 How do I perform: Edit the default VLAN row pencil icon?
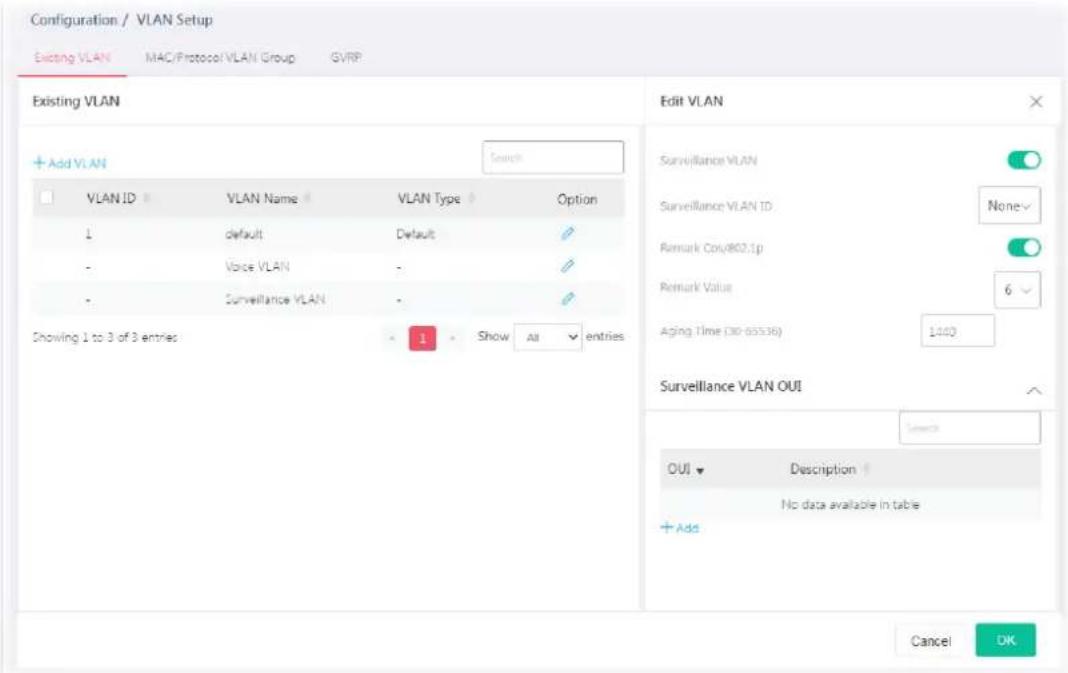[x=567, y=234]
